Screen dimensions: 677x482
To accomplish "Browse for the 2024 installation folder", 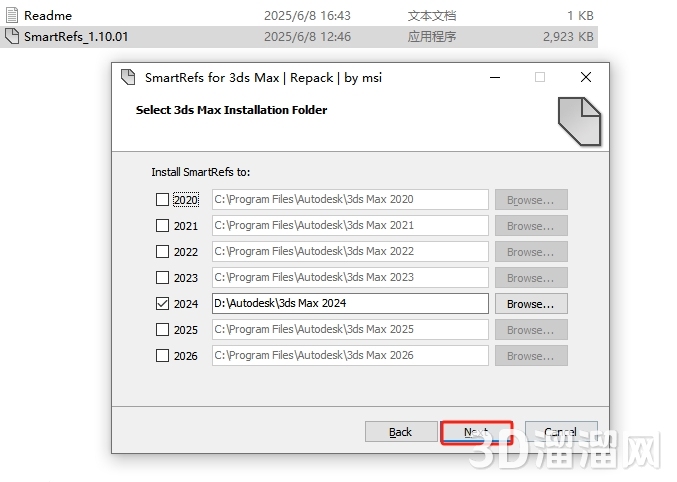I will point(531,304).
